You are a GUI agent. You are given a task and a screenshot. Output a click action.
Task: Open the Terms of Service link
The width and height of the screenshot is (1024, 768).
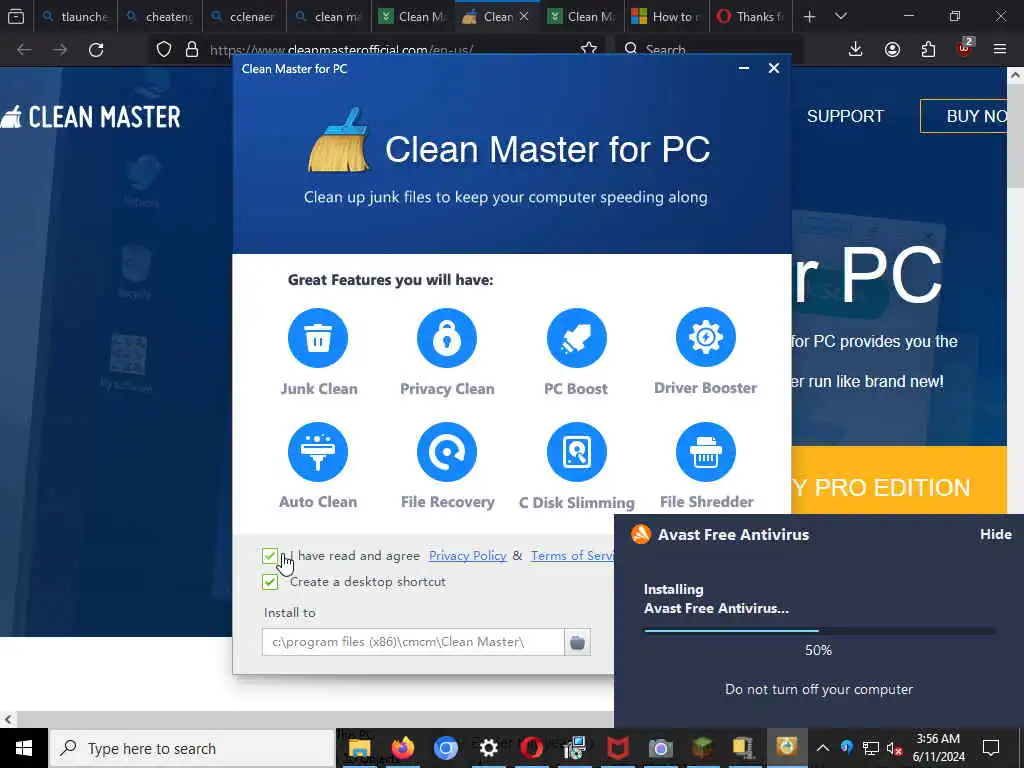(x=572, y=556)
